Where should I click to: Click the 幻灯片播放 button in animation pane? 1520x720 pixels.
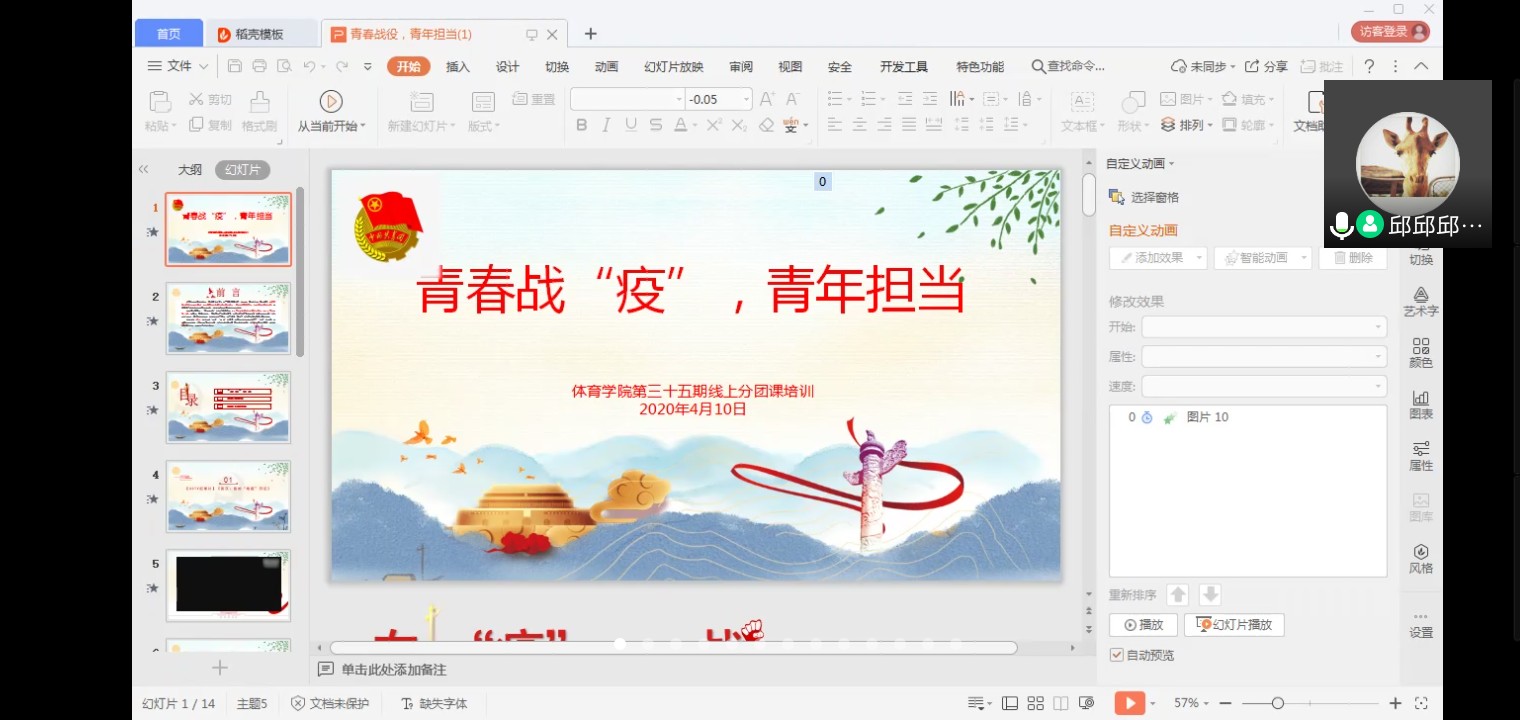click(x=1234, y=625)
